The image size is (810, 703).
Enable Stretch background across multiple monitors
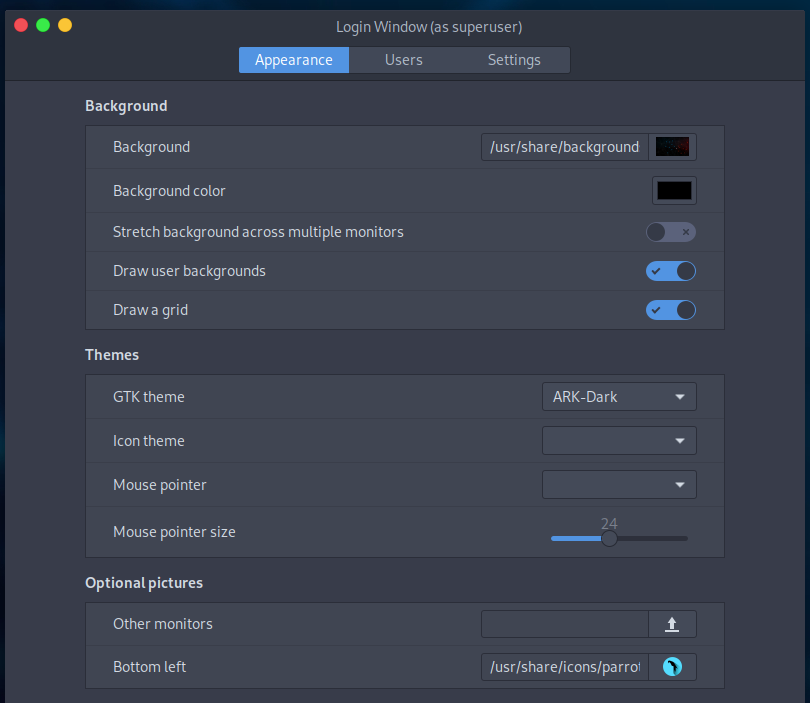point(670,232)
